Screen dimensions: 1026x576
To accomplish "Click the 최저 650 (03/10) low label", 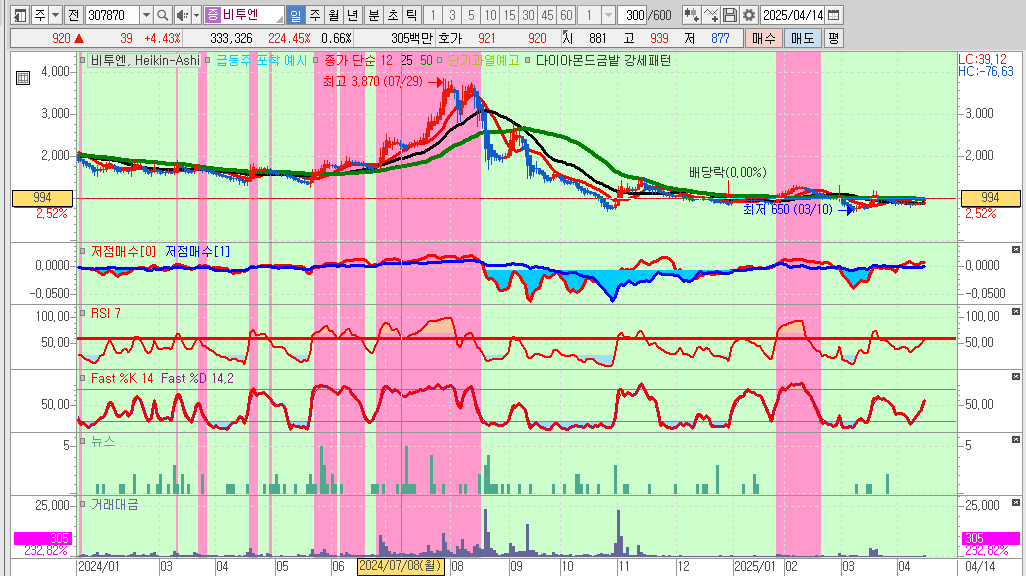I will [788, 209].
